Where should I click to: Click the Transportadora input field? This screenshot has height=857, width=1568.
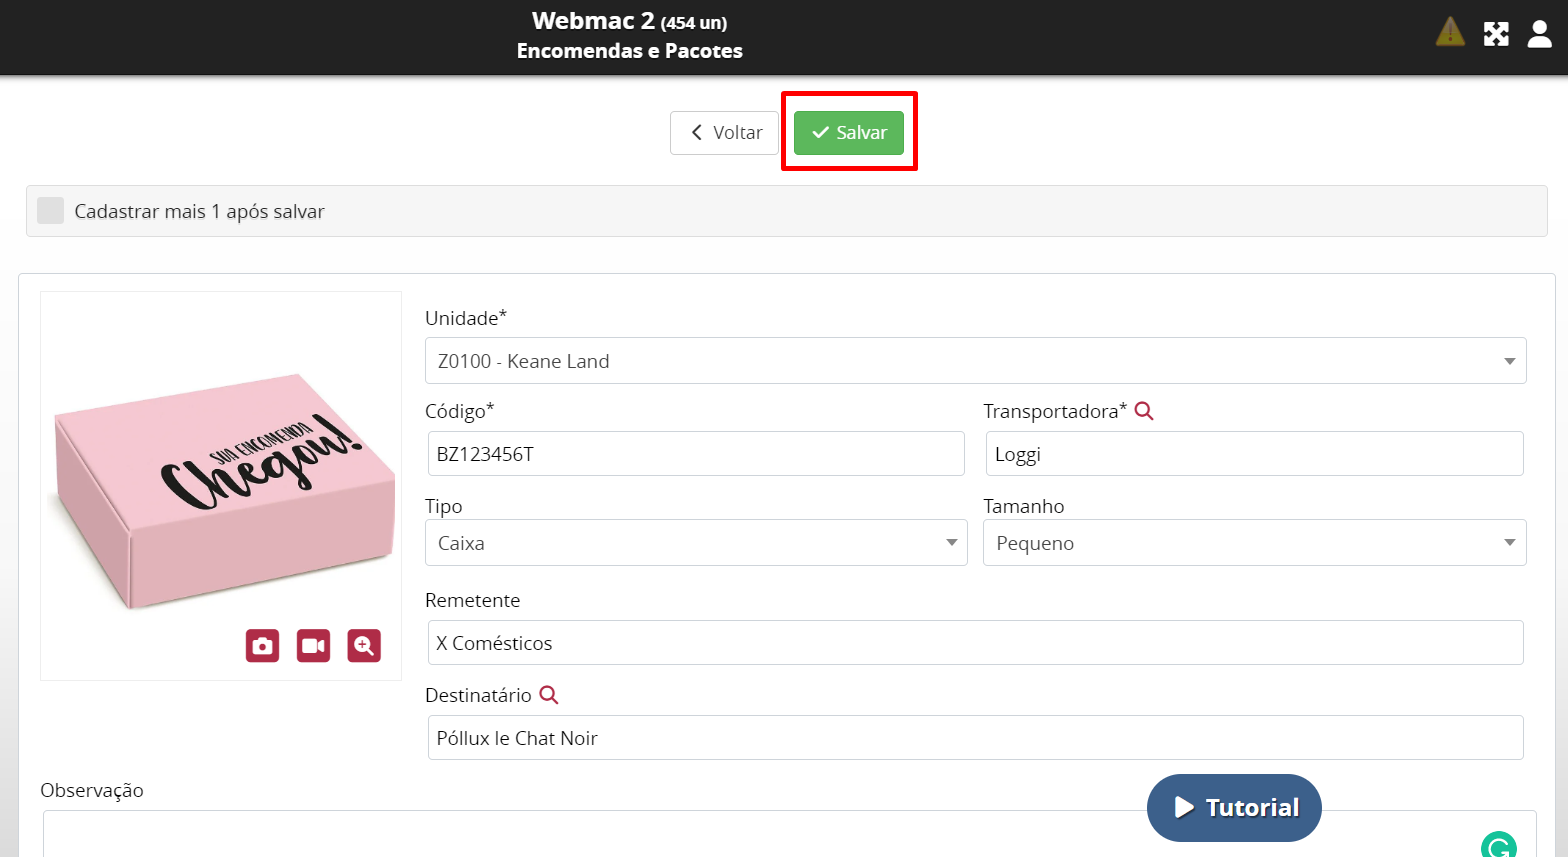click(1254, 454)
